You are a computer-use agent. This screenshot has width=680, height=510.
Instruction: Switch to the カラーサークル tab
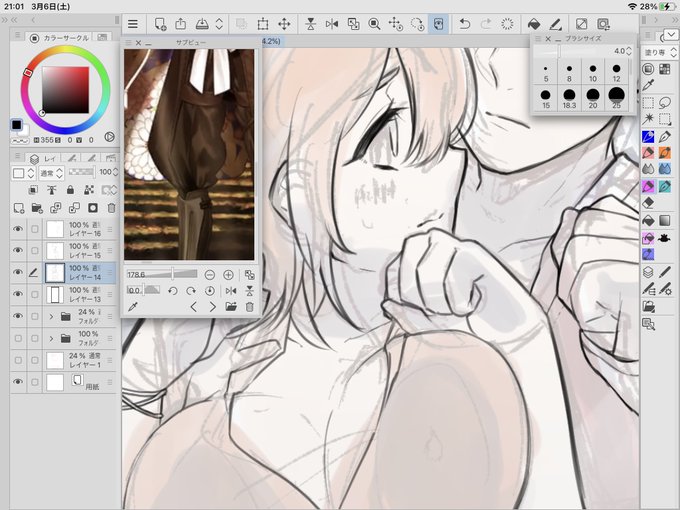pos(60,38)
